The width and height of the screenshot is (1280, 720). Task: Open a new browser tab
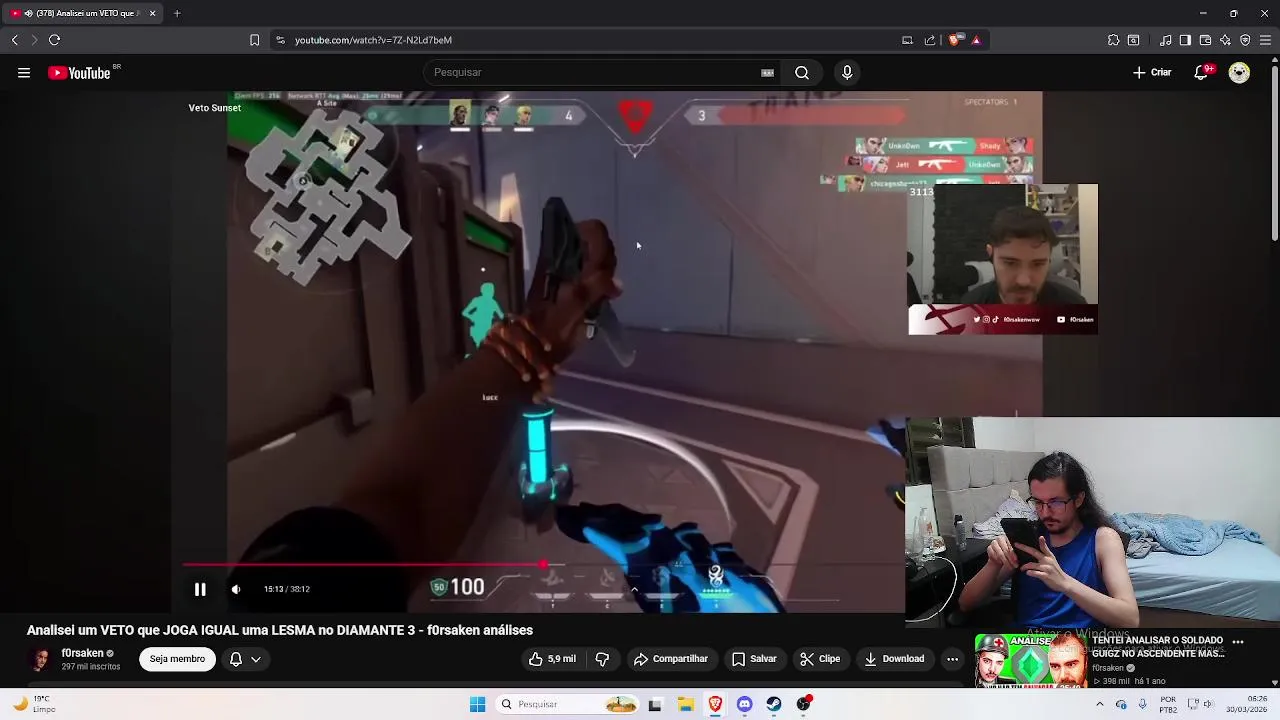tap(177, 13)
